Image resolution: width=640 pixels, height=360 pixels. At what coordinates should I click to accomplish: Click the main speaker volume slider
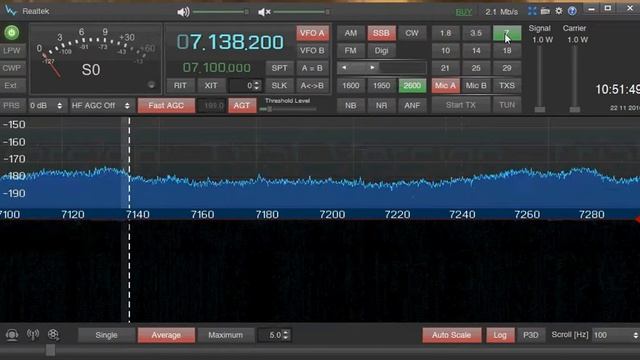point(221,12)
